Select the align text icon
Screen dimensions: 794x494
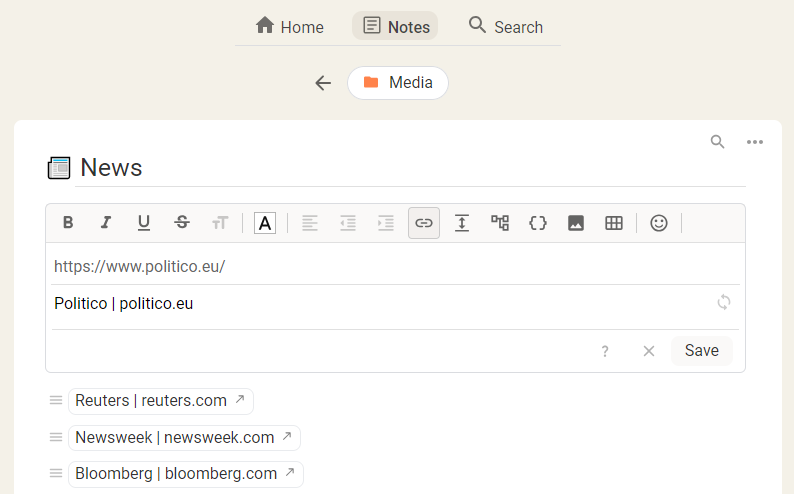310,223
